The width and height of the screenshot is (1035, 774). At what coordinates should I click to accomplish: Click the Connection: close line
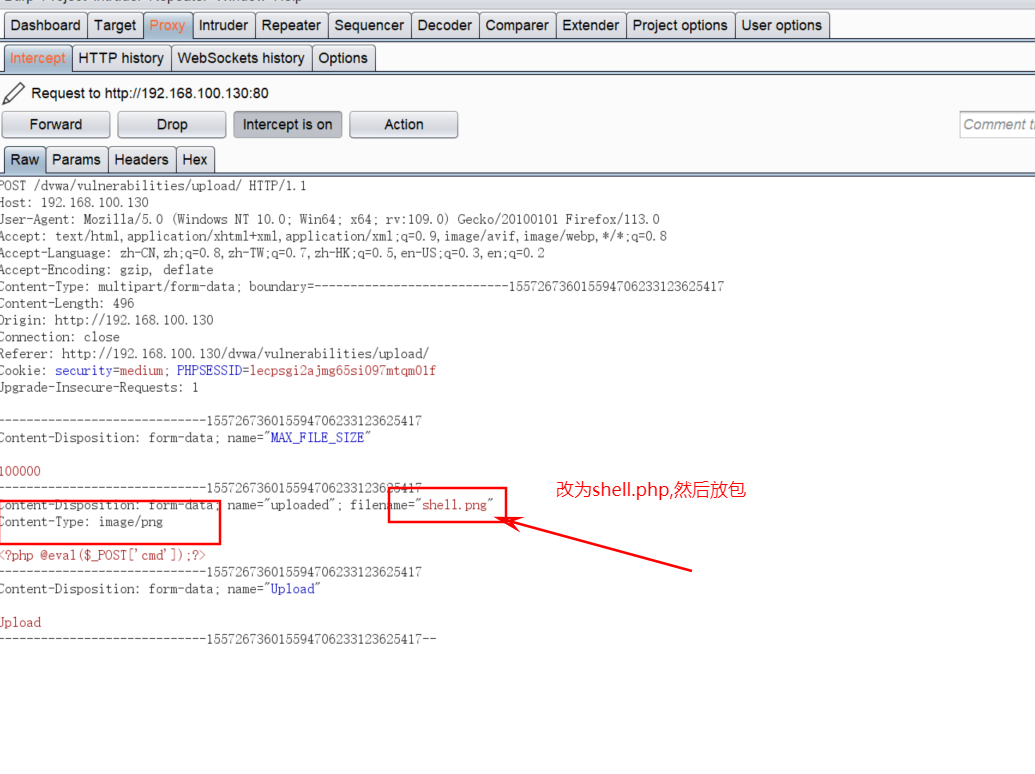pyautogui.click(x=59, y=337)
